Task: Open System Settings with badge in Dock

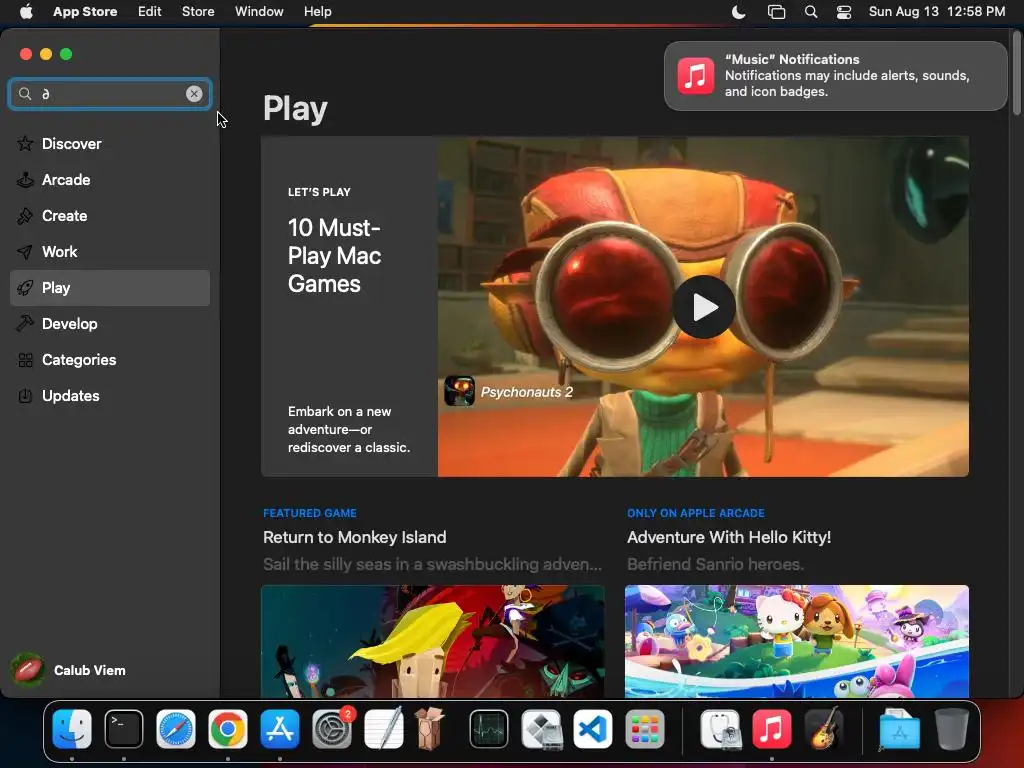Action: pyautogui.click(x=332, y=729)
